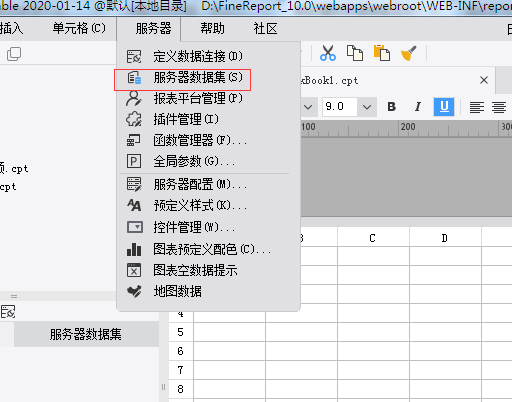Click the 服务器配置 server icon
The height and width of the screenshot is (402, 512).
134,184
